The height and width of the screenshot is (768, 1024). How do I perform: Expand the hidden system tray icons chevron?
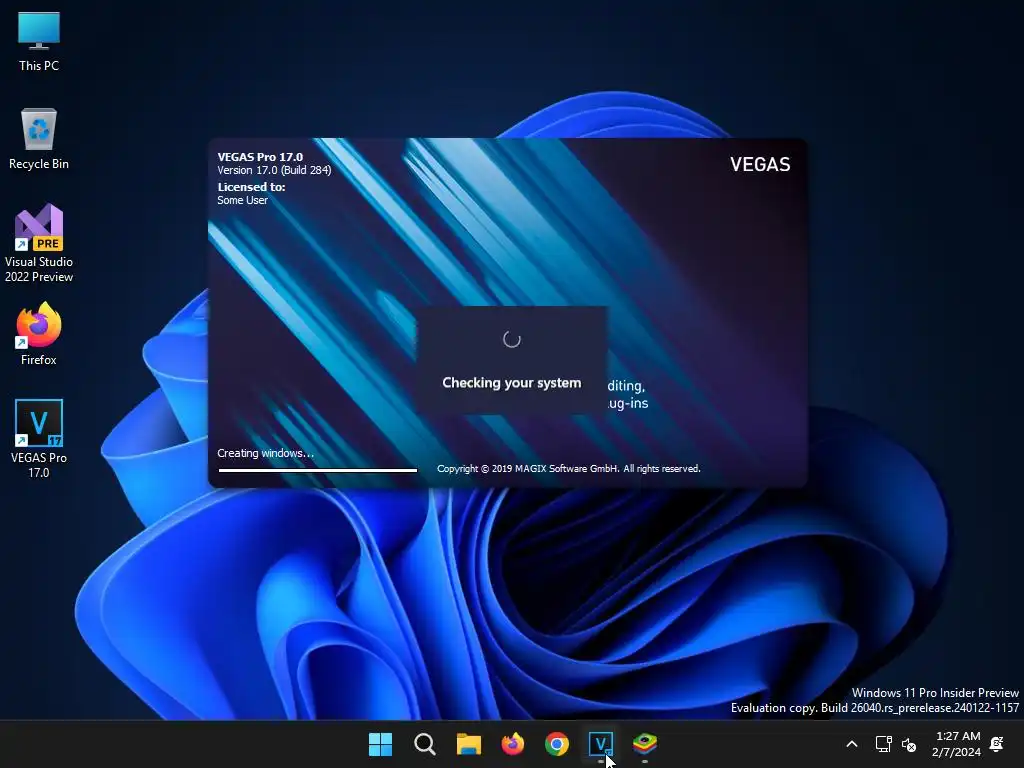pos(852,744)
